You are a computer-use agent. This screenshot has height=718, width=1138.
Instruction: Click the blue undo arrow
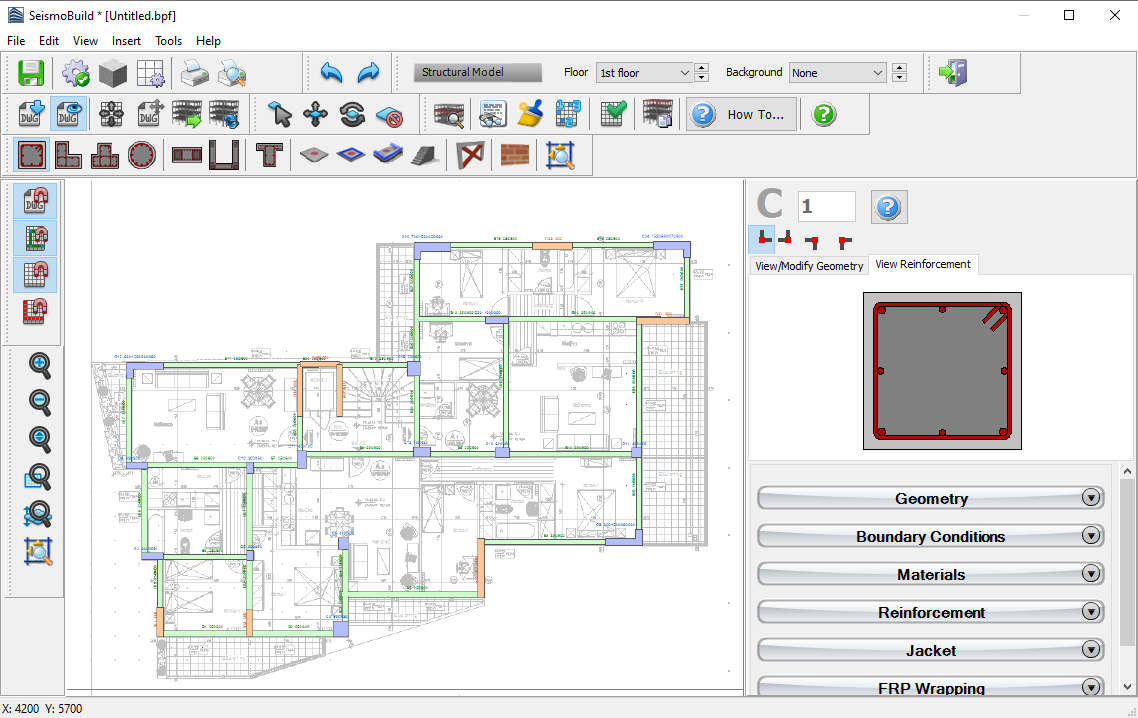(x=332, y=73)
